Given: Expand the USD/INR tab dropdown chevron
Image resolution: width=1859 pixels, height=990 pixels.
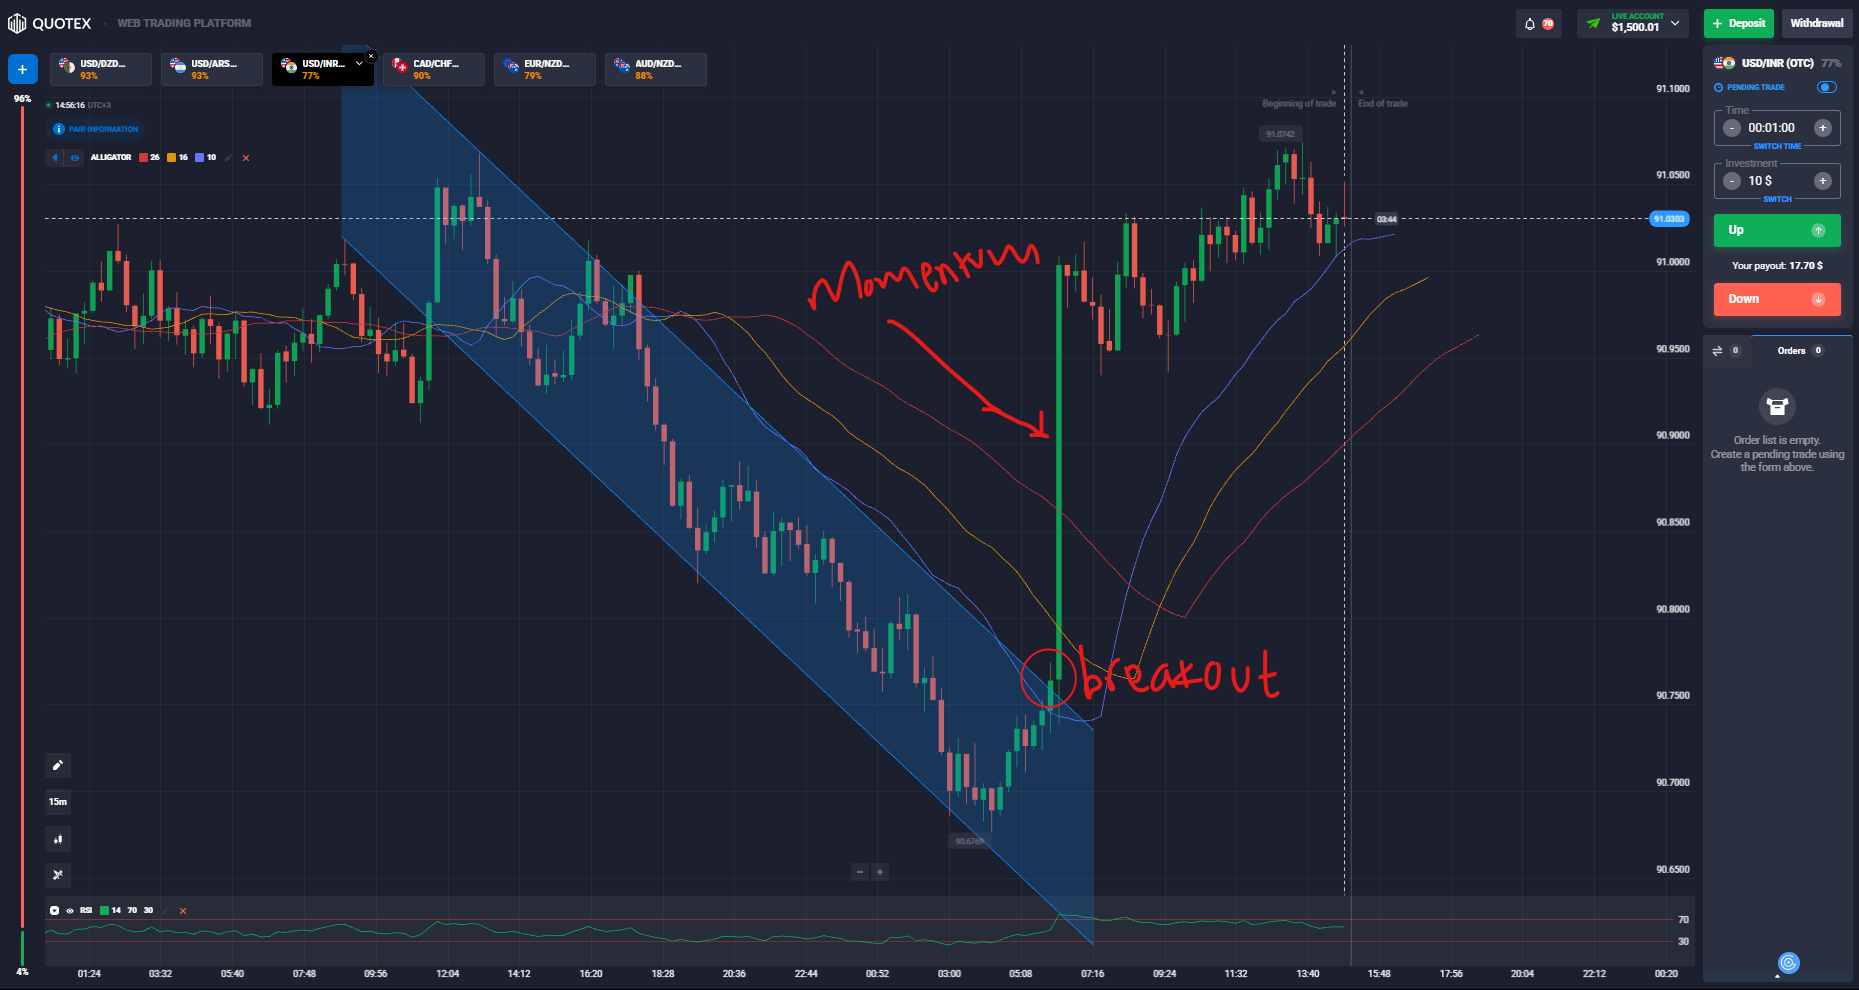Looking at the screenshot, I should click(x=359, y=64).
